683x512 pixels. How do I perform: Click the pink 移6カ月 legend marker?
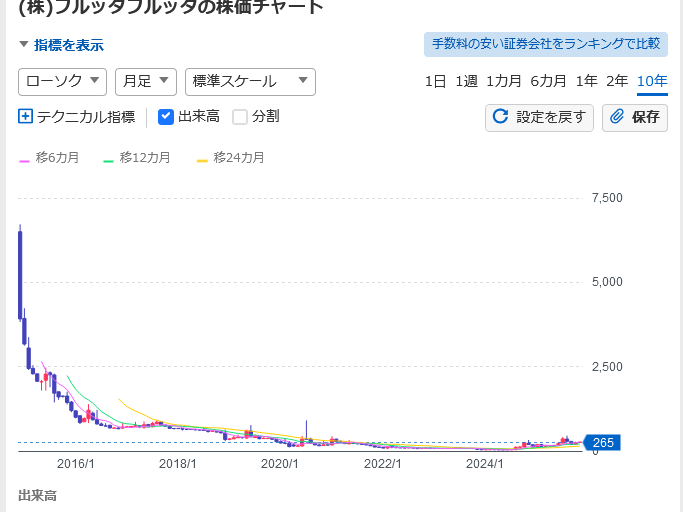coord(25,159)
